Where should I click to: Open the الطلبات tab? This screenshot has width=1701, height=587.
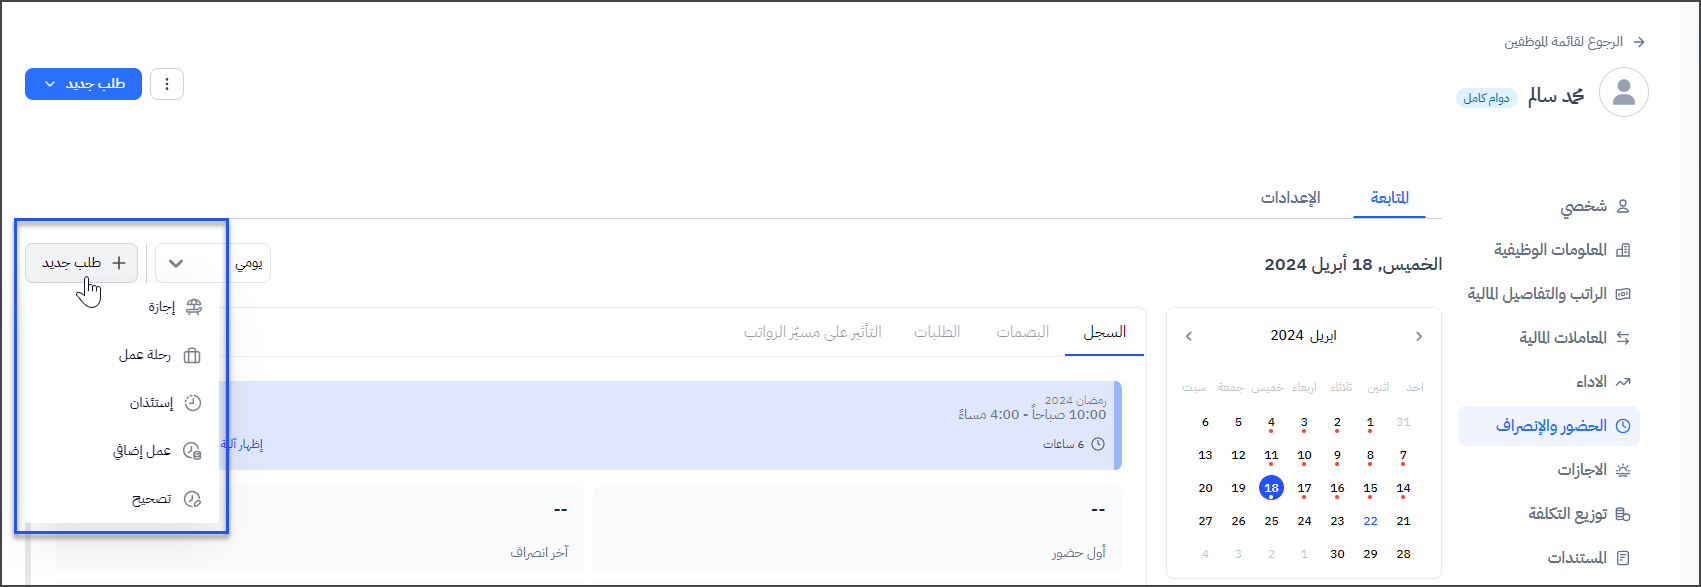pyautogui.click(x=937, y=332)
